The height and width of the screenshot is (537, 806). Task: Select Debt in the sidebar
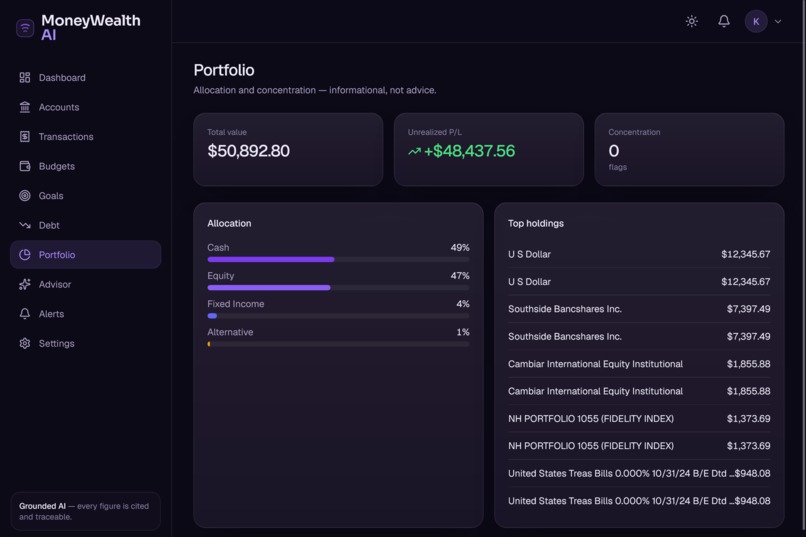click(x=85, y=225)
